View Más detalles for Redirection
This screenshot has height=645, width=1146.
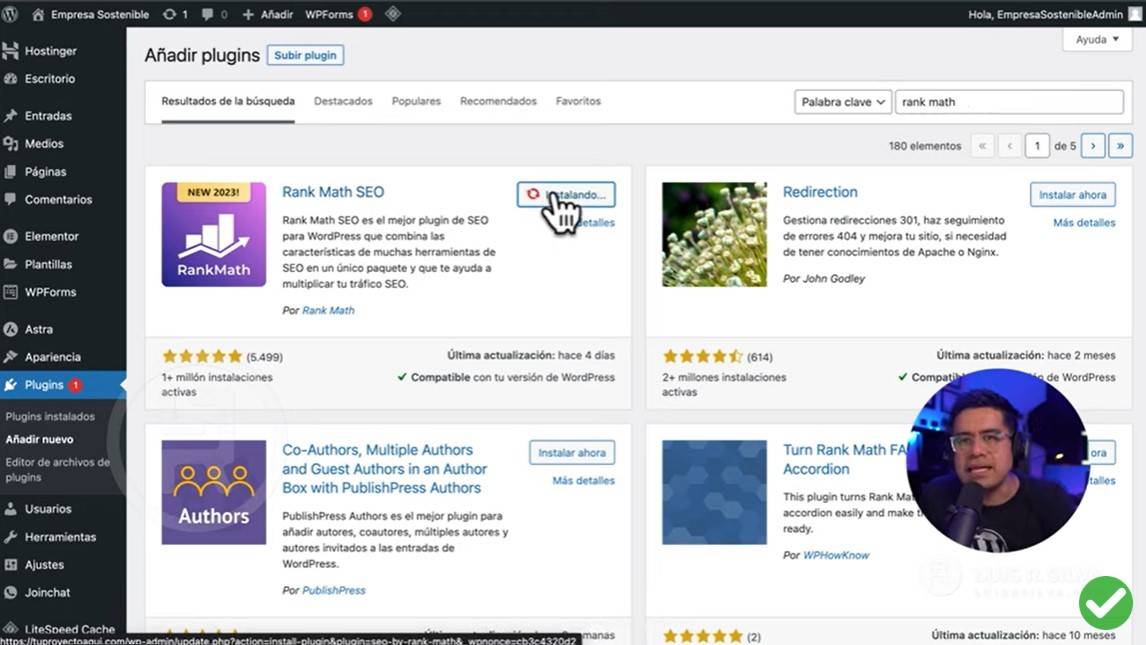pyautogui.click(x=1084, y=223)
